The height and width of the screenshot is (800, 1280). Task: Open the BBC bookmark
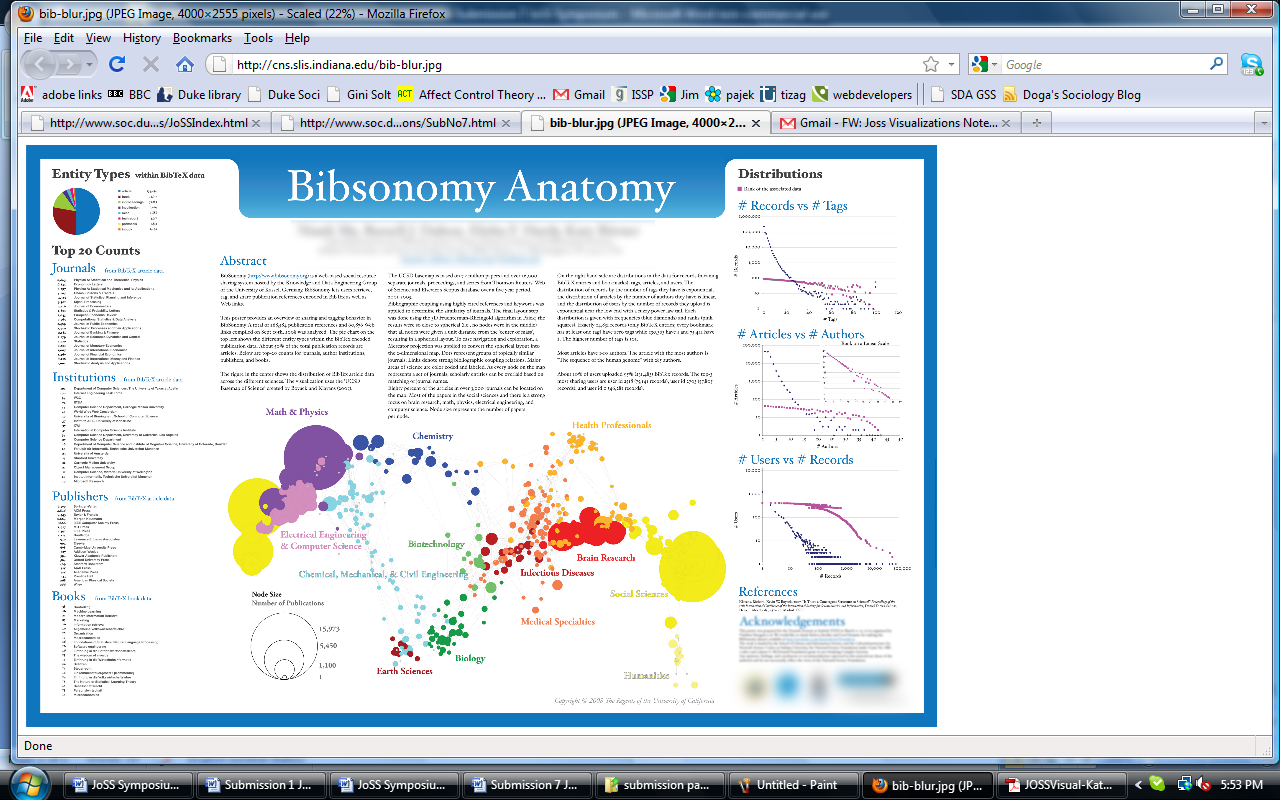pos(129,94)
